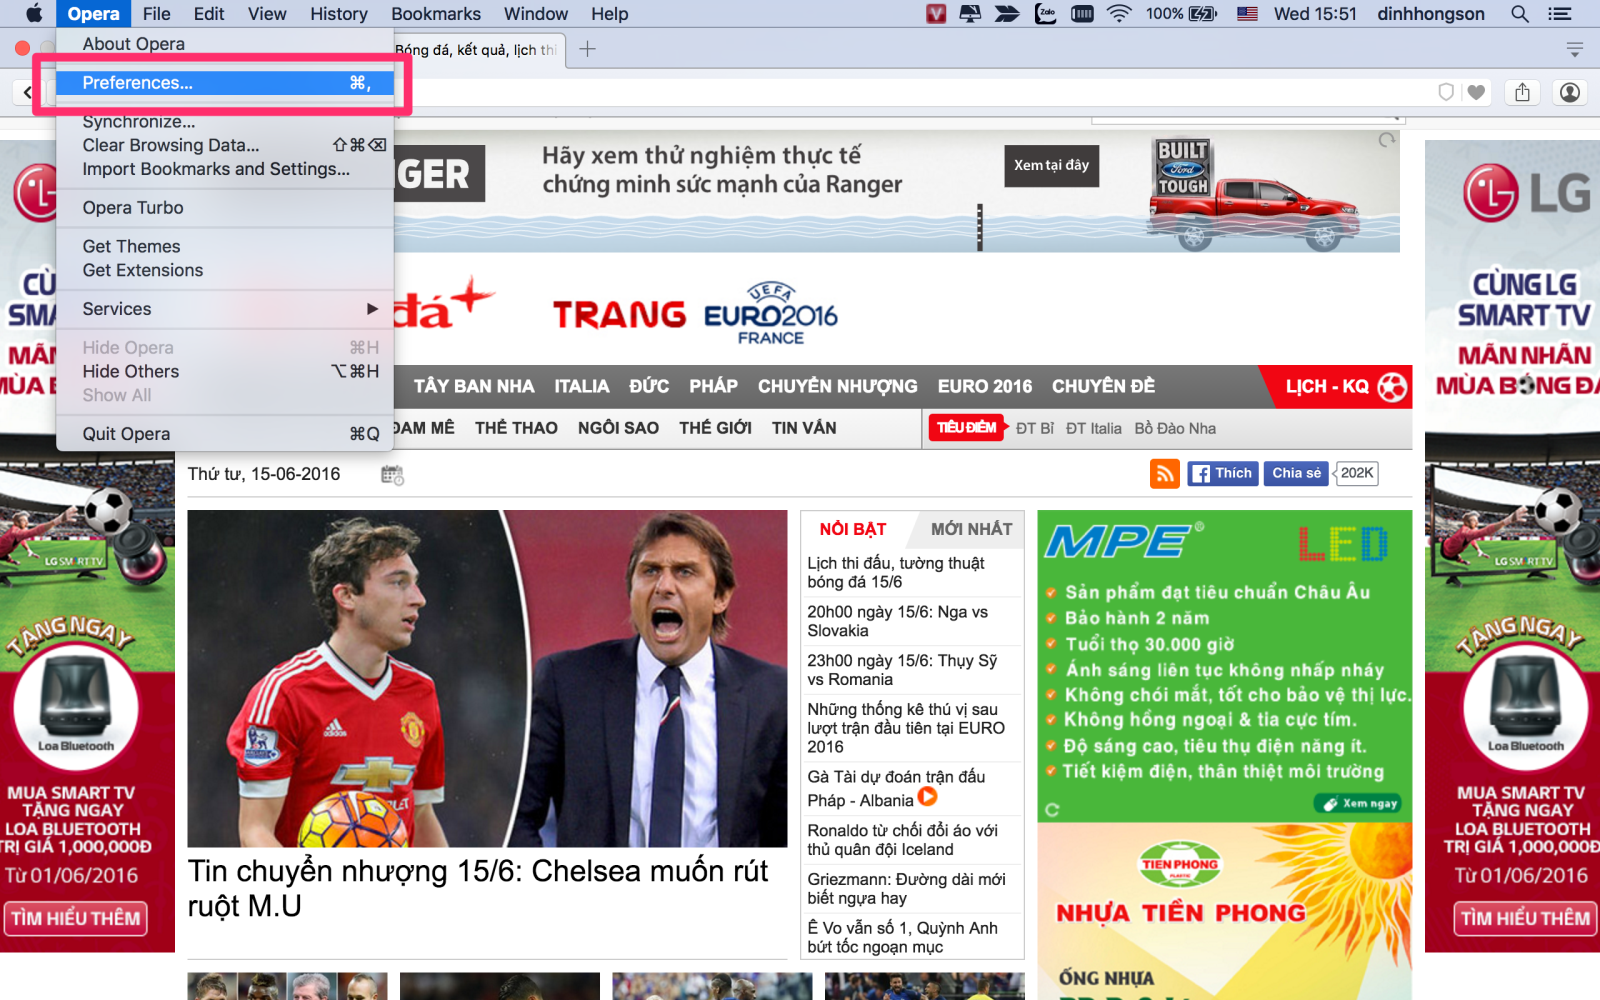Open Chelsea muốn rút ruột M.U headline

click(478, 888)
